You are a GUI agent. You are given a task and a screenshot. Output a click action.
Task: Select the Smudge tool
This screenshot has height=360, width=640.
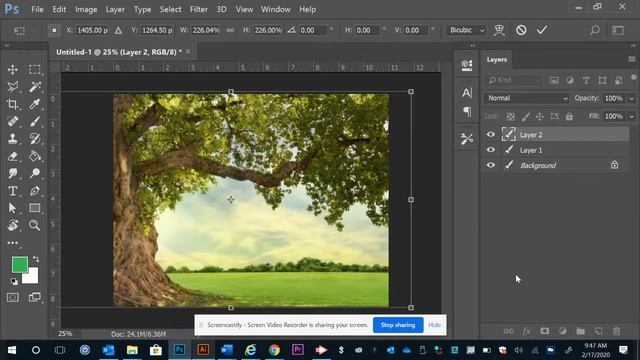point(13,173)
